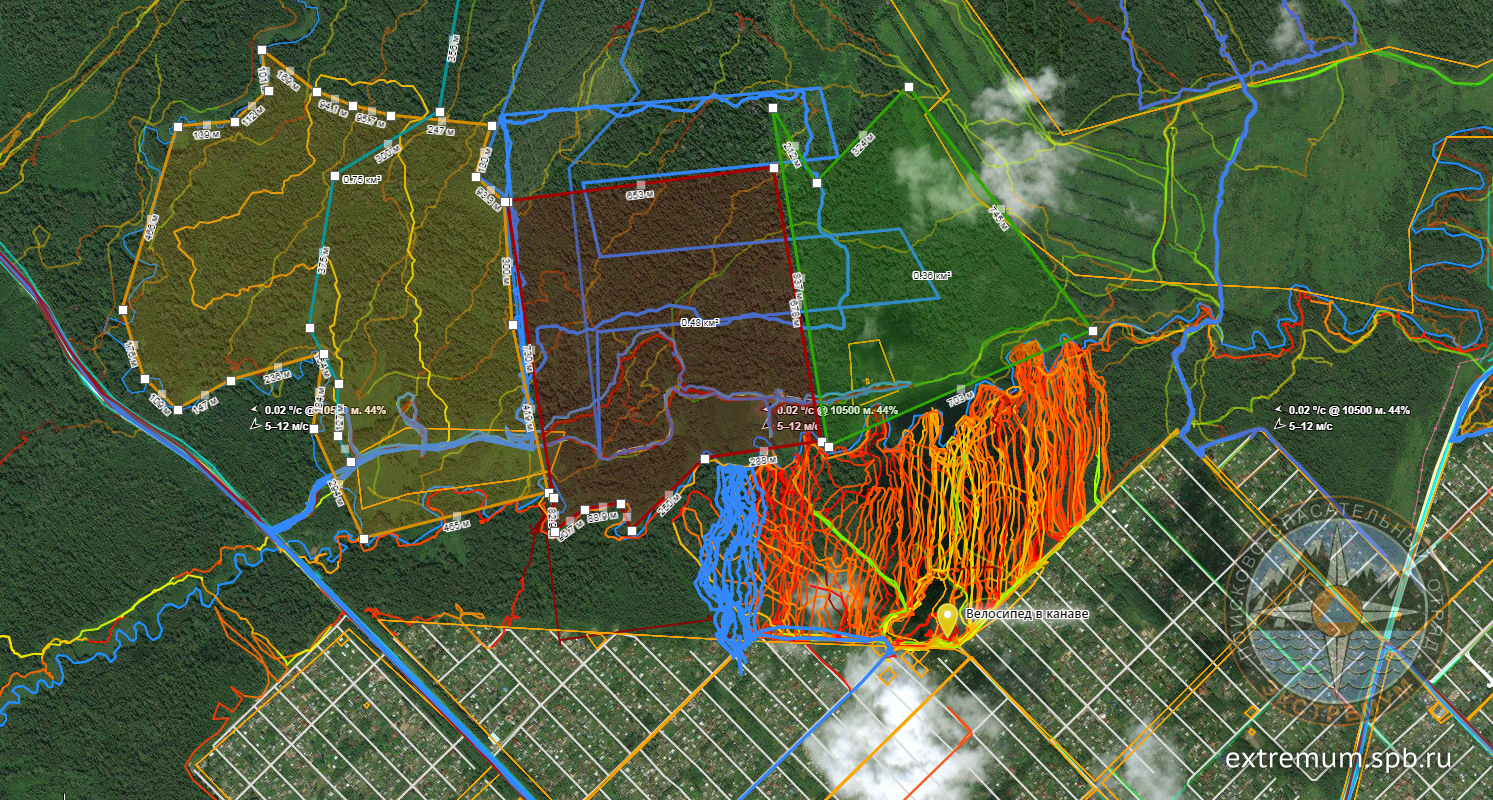The height and width of the screenshot is (800, 1493).
Task: Click wind arrow icon beside rightmost 5–12 м/с
Action: pos(1279,425)
